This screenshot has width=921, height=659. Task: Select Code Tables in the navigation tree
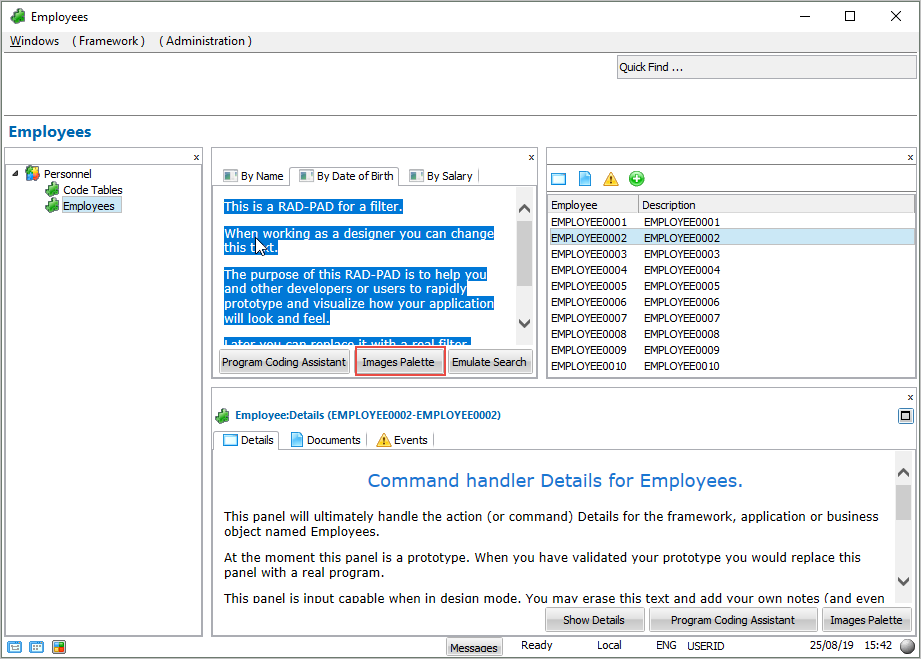[92, 190]
